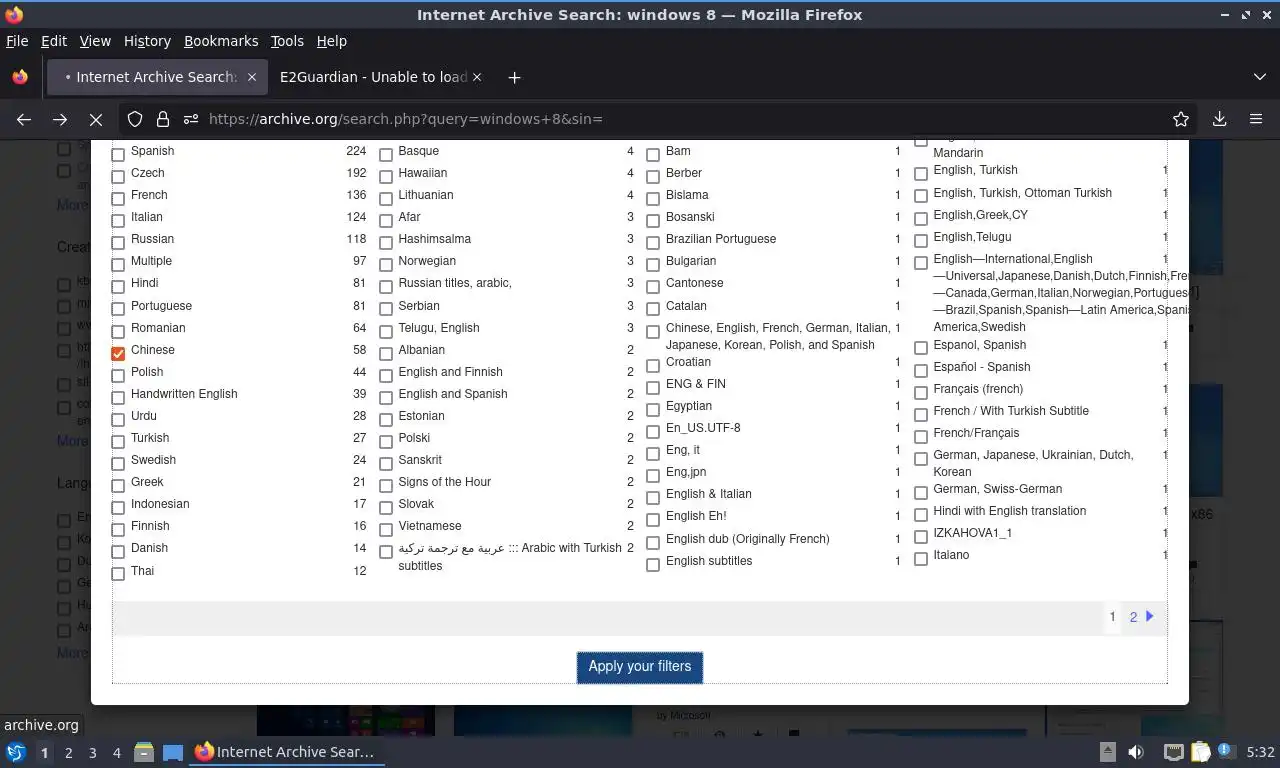The image size is (1280, 768).
Task: Open the Edit menu
Action: coord(54,41)
